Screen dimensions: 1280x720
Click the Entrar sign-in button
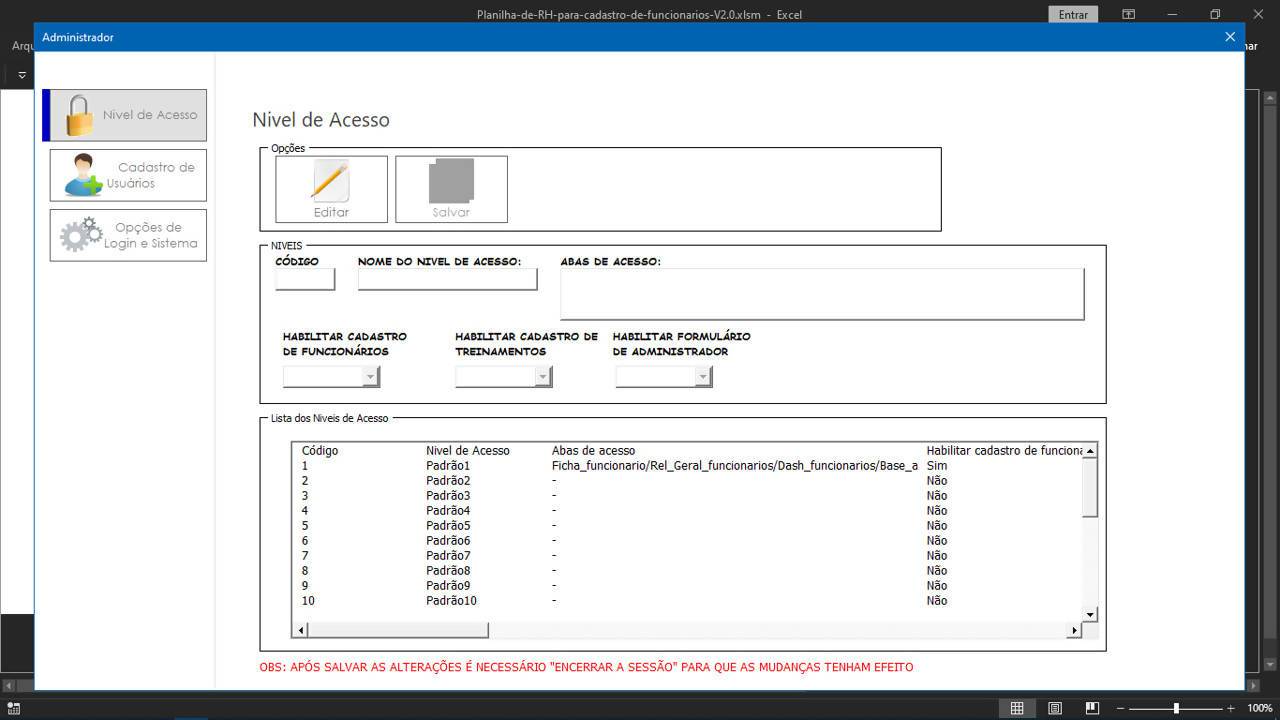click(1073, 14)
